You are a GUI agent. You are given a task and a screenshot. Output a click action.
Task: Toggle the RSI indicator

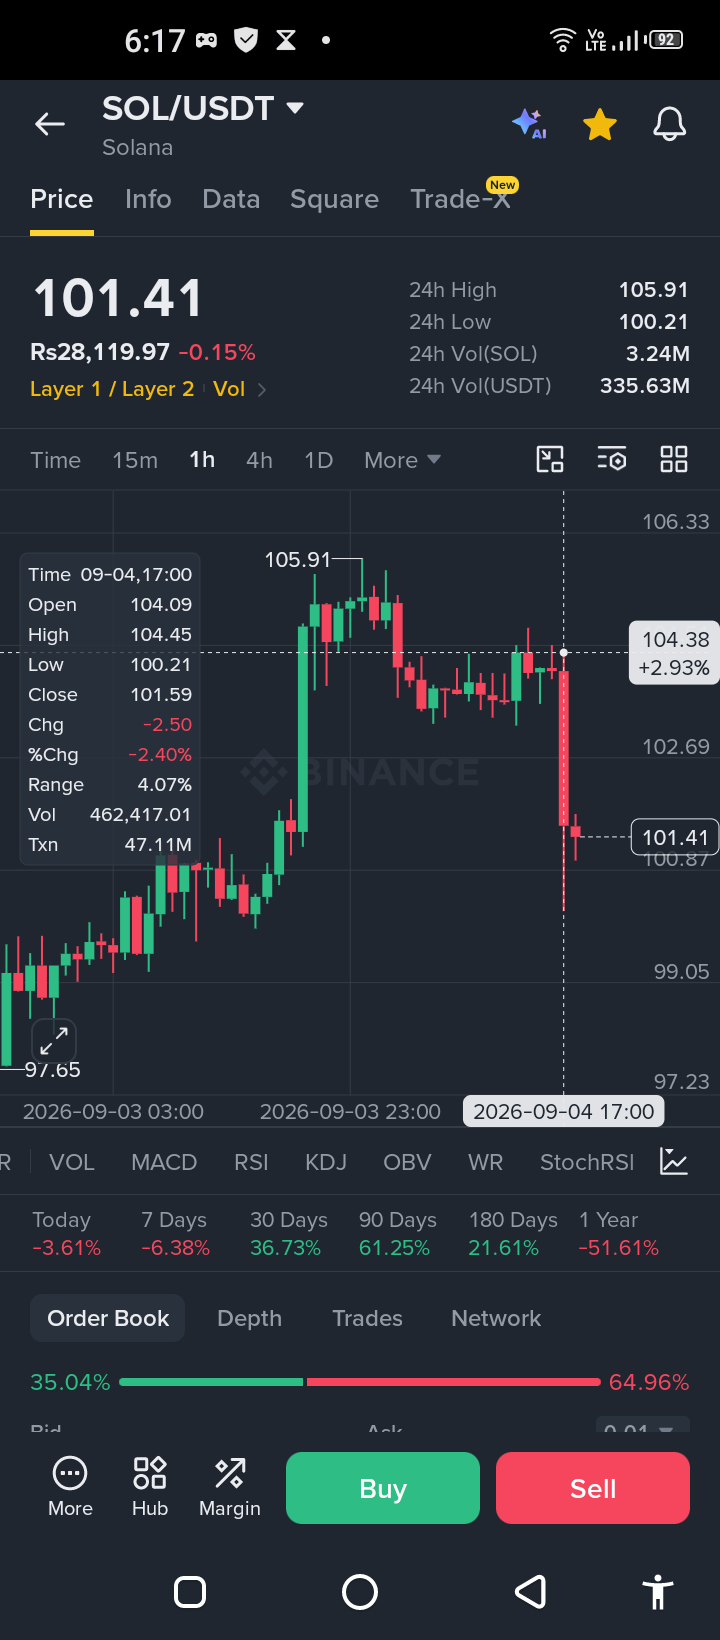click(x=251, y=1162)
